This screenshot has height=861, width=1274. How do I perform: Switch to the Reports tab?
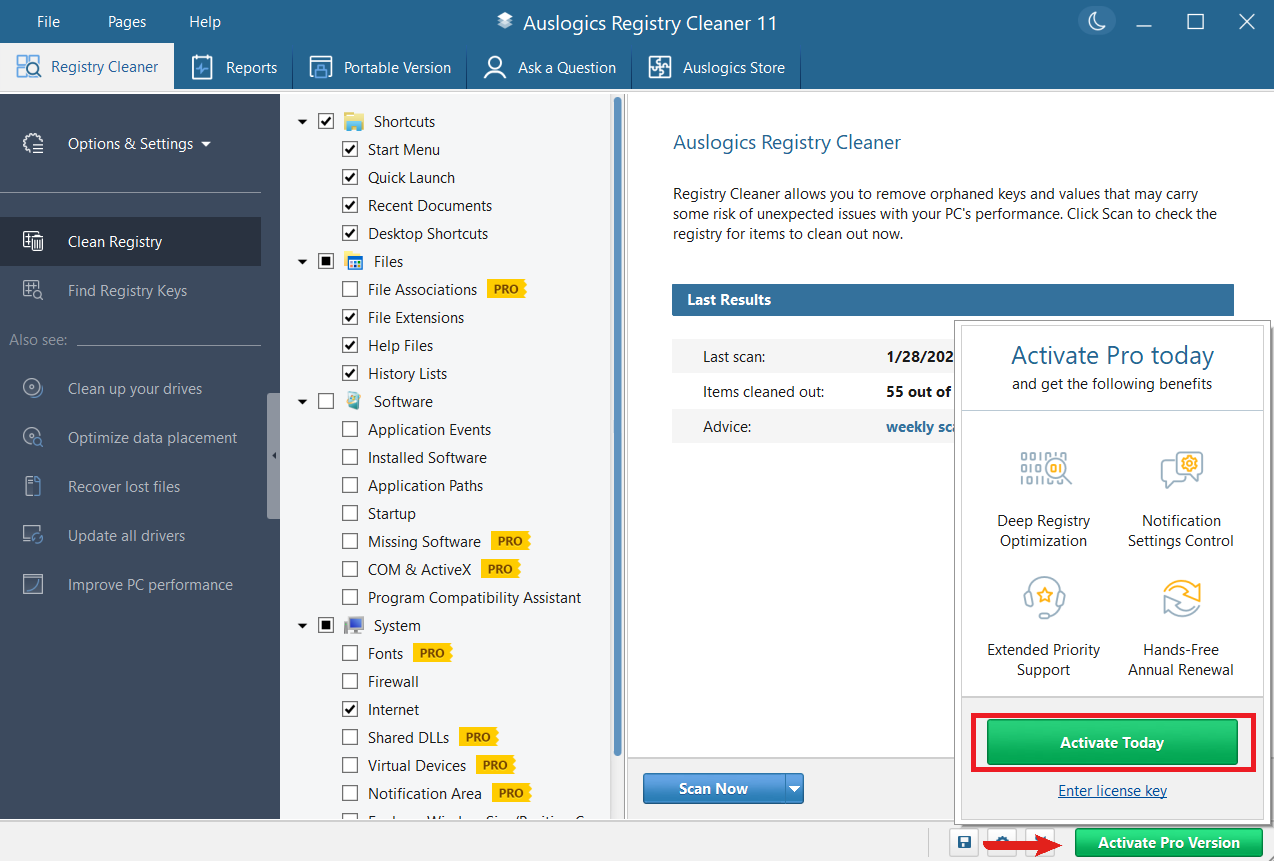coord(234,68)
